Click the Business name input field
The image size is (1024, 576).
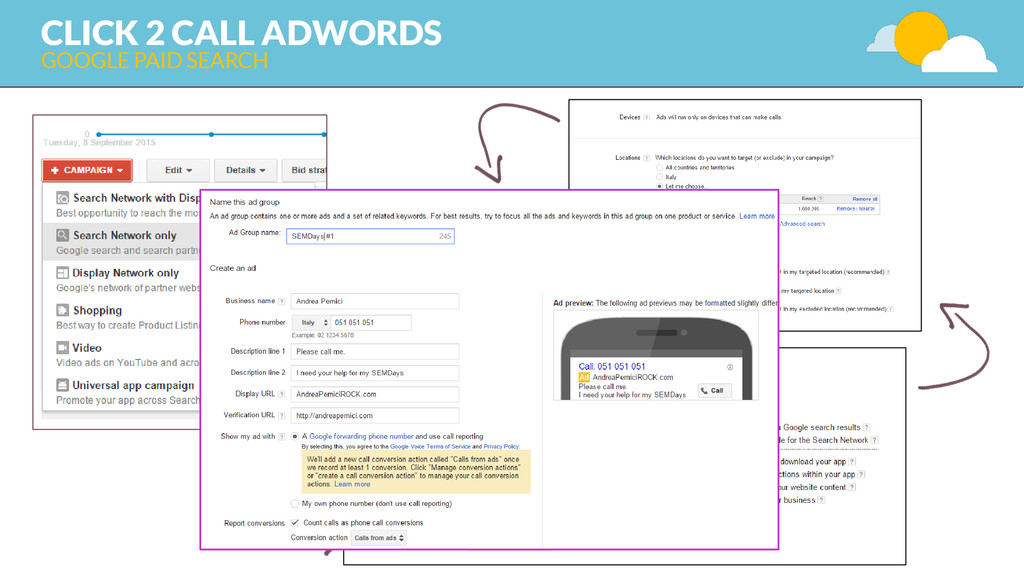tap(375, 301)
